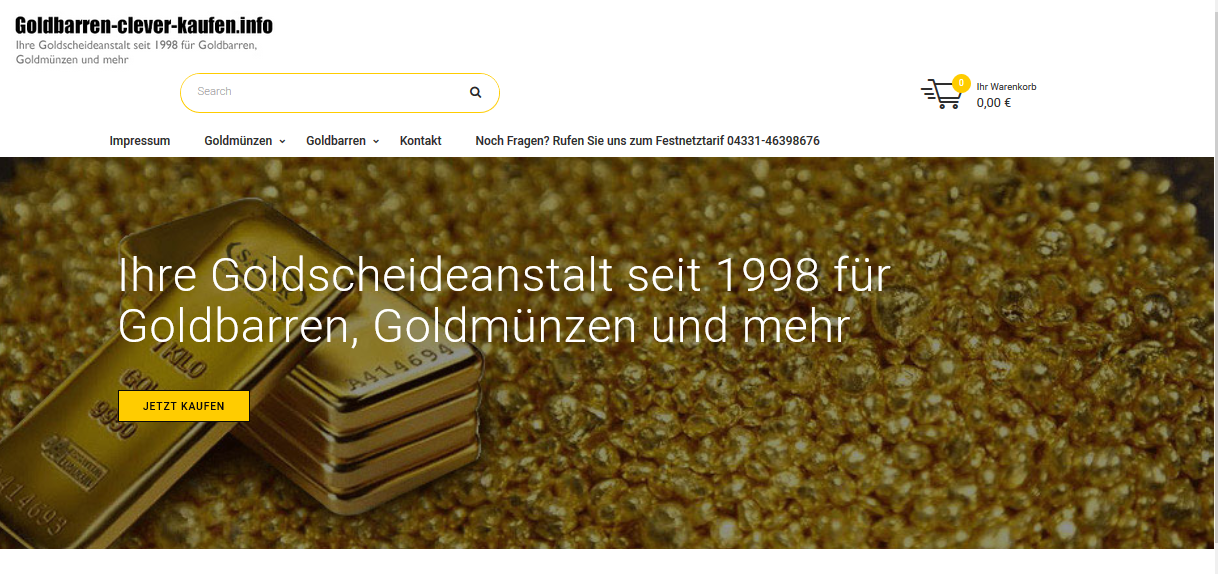Open the Kontakt menu item
Screen dimensions: 1218x574
tap(421, 141)
